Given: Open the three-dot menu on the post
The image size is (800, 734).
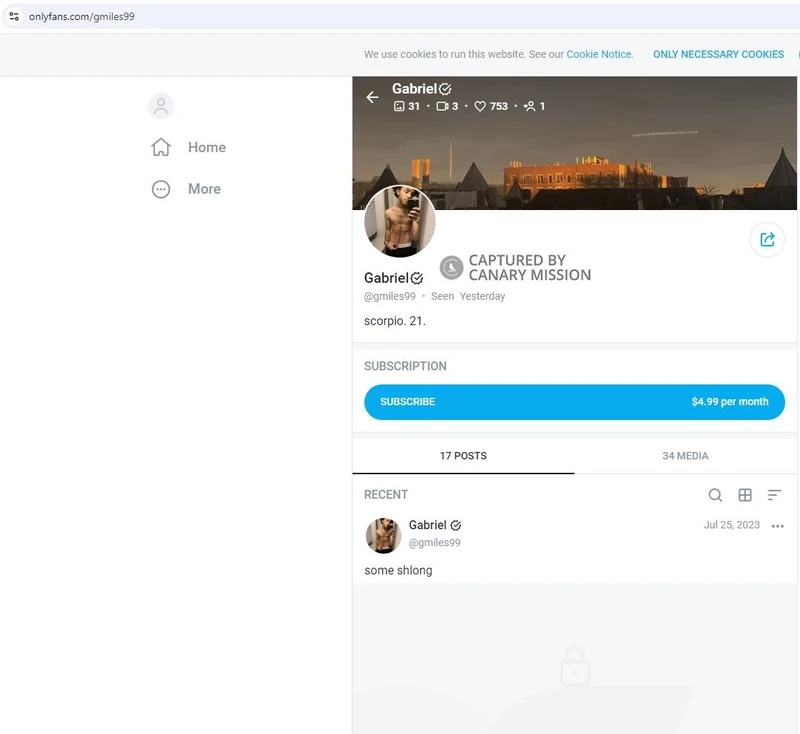Looking at the screenshot, I should tap(778, 526).
